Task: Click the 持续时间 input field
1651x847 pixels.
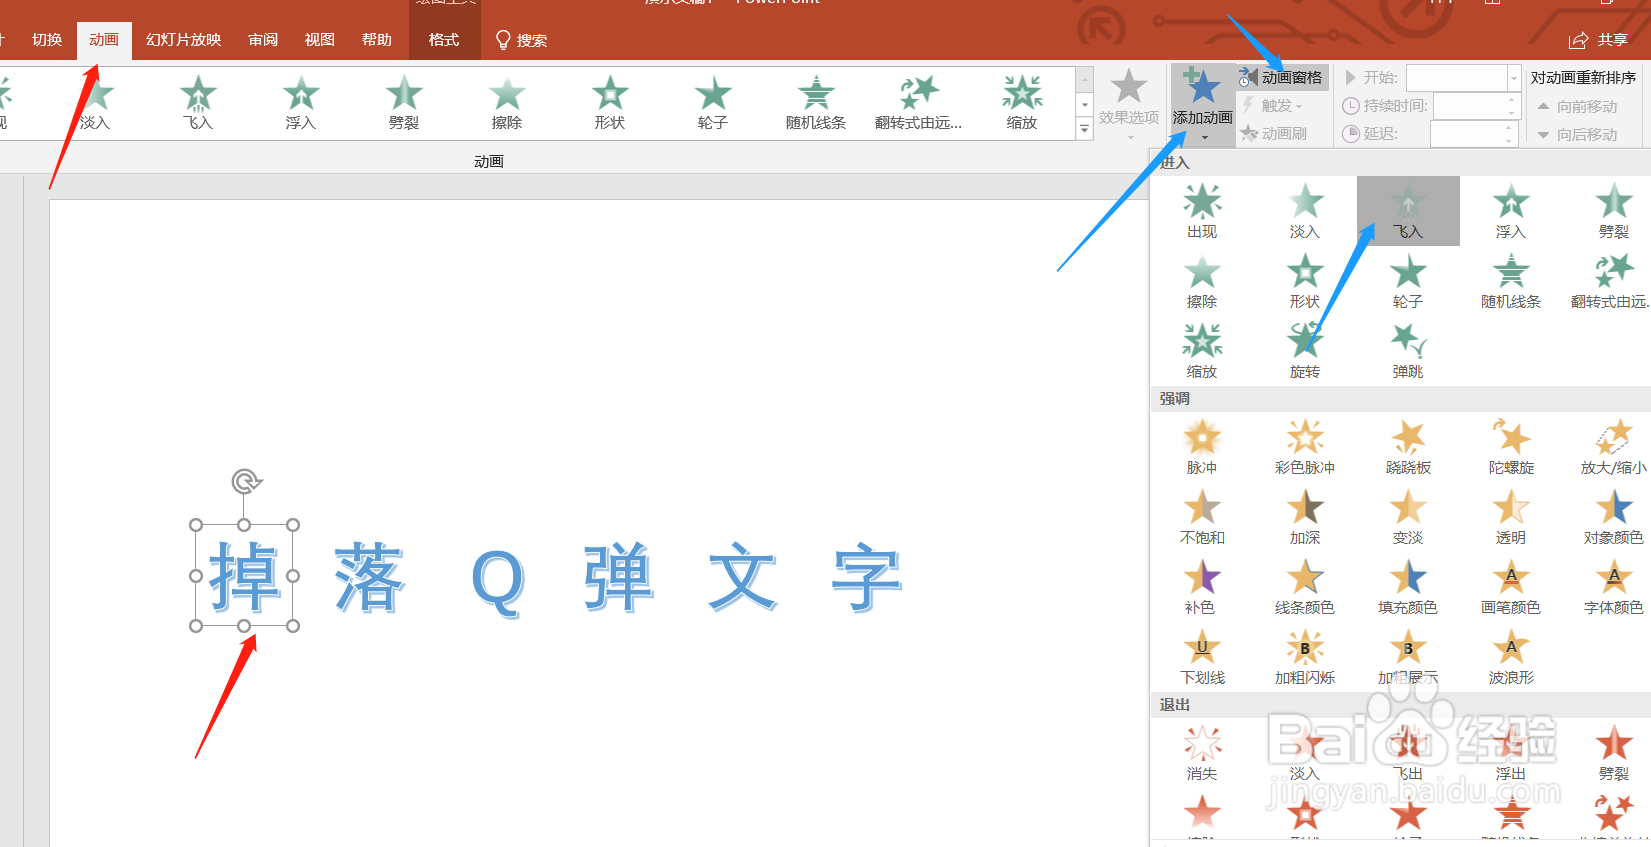Action: 1476,105
